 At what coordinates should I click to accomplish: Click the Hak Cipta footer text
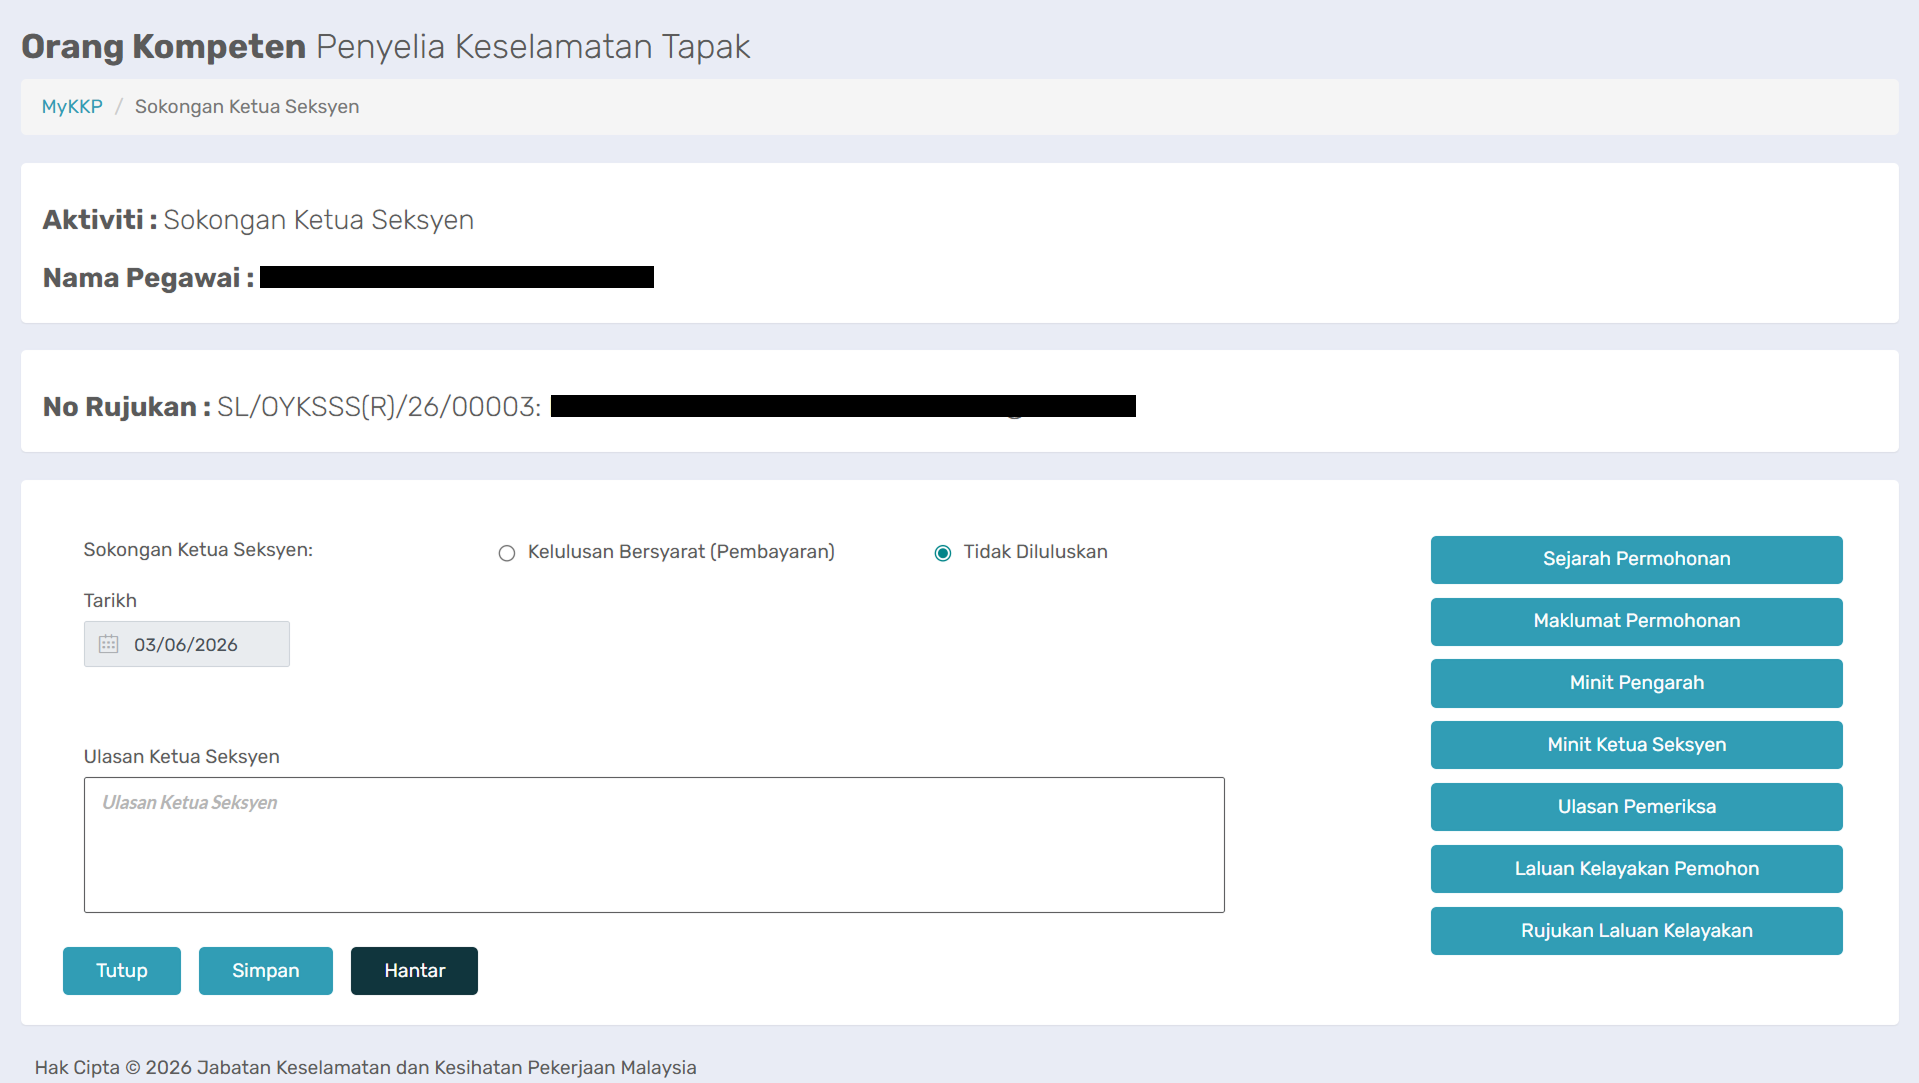click(x=365, y=1067)
